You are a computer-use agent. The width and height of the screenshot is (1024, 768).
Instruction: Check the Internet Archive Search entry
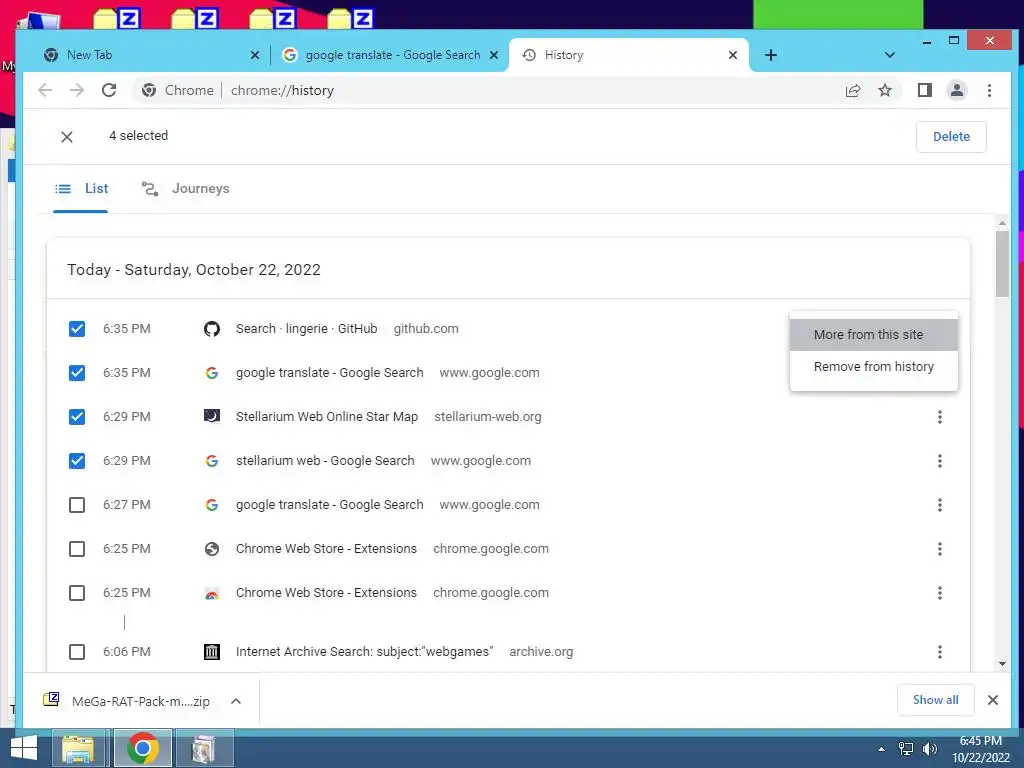(x=77, y=652)
